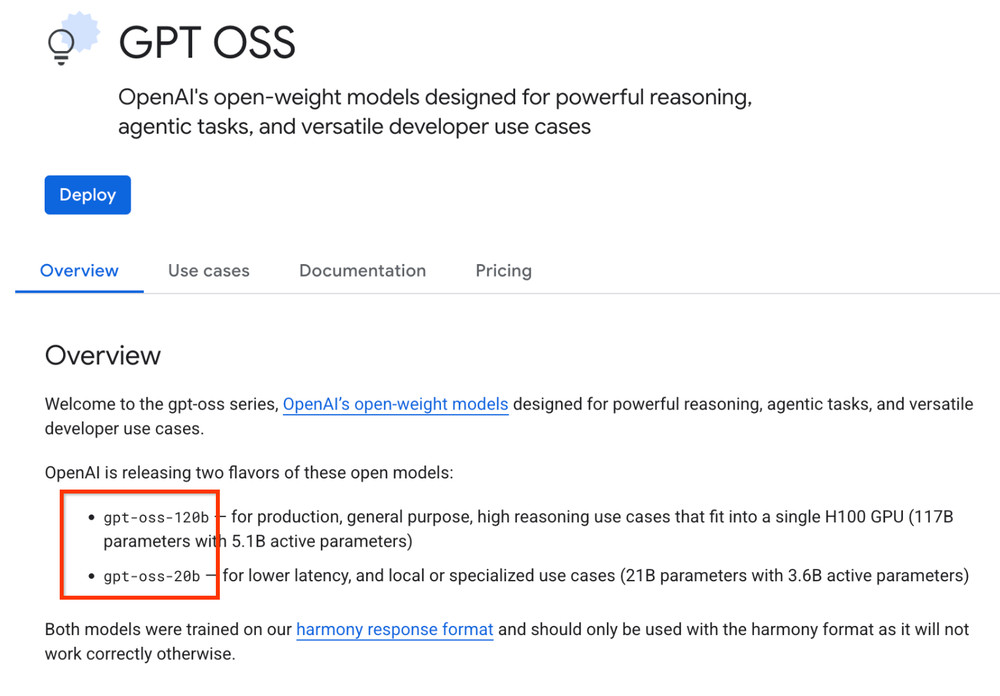Click the lightbulb icon beside GPT OSS

62,45
